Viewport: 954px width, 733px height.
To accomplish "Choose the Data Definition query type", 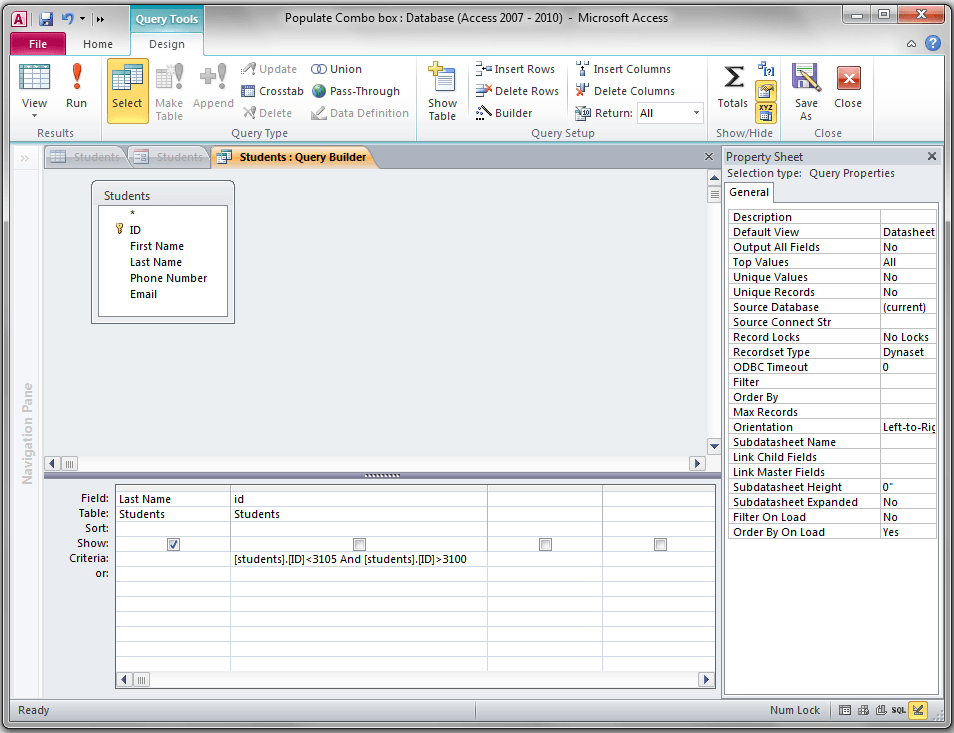I will pyautogui.click(x=360, y=113).
